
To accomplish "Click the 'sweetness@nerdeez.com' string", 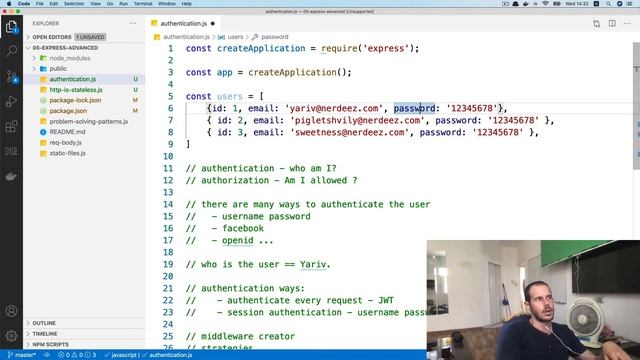I will [x=349, y=132].
